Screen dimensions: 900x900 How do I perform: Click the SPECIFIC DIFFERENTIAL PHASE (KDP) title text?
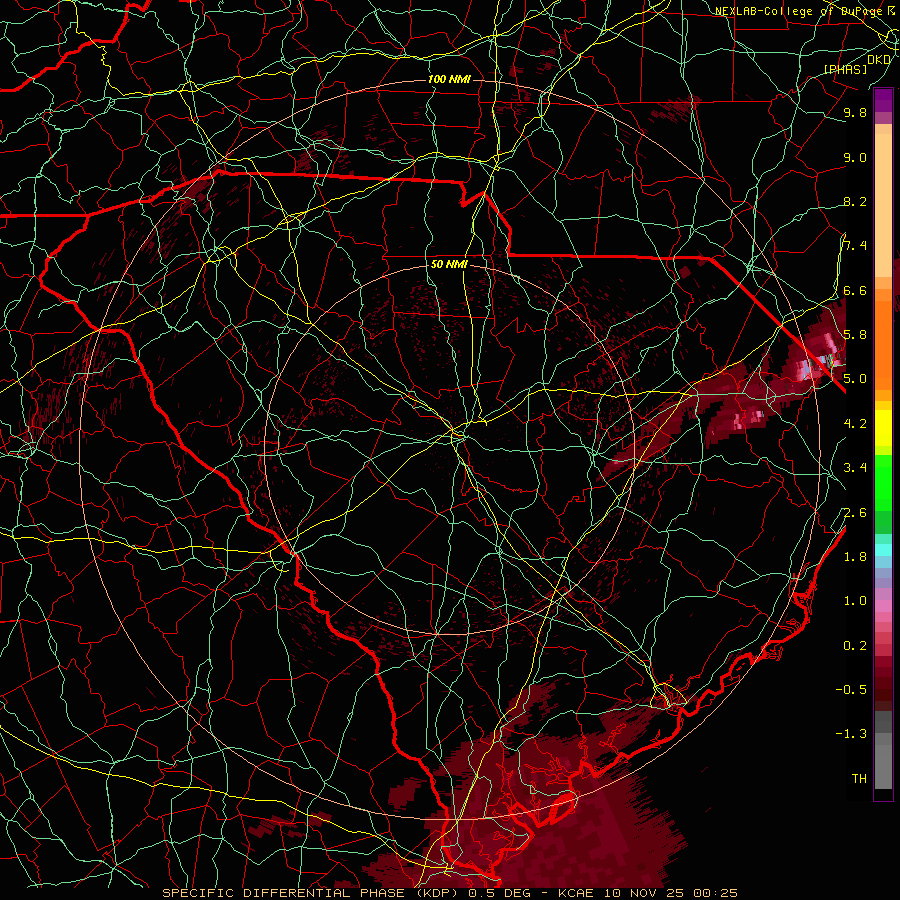312,893
